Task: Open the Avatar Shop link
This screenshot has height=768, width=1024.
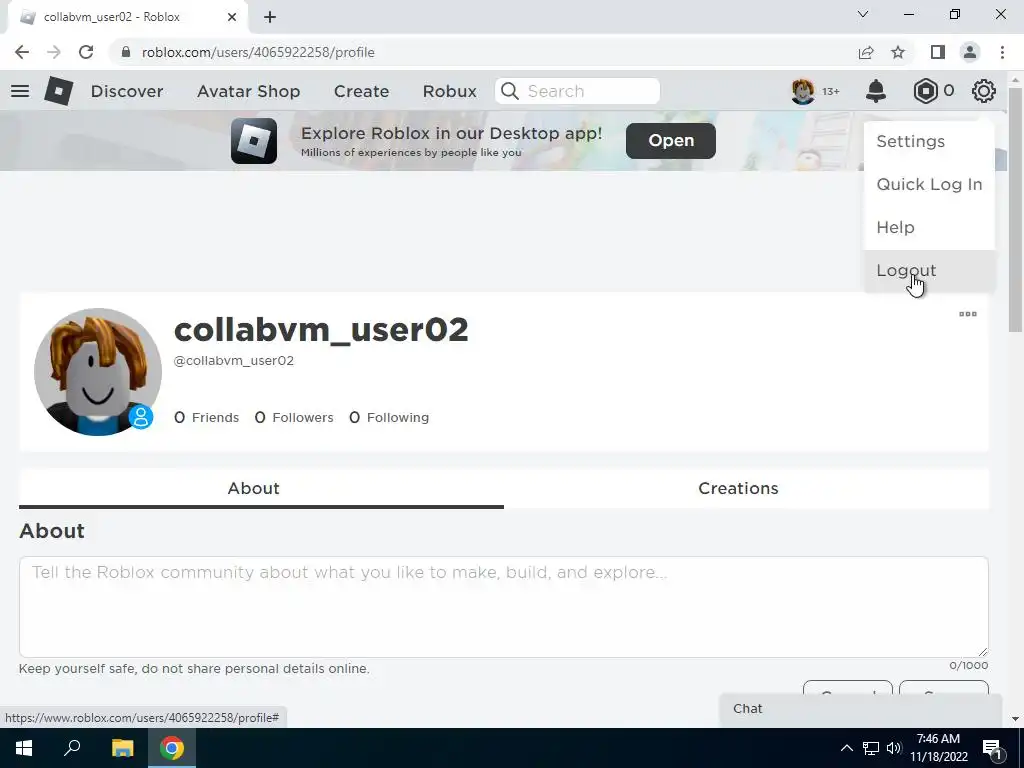Action: (248, 91)
